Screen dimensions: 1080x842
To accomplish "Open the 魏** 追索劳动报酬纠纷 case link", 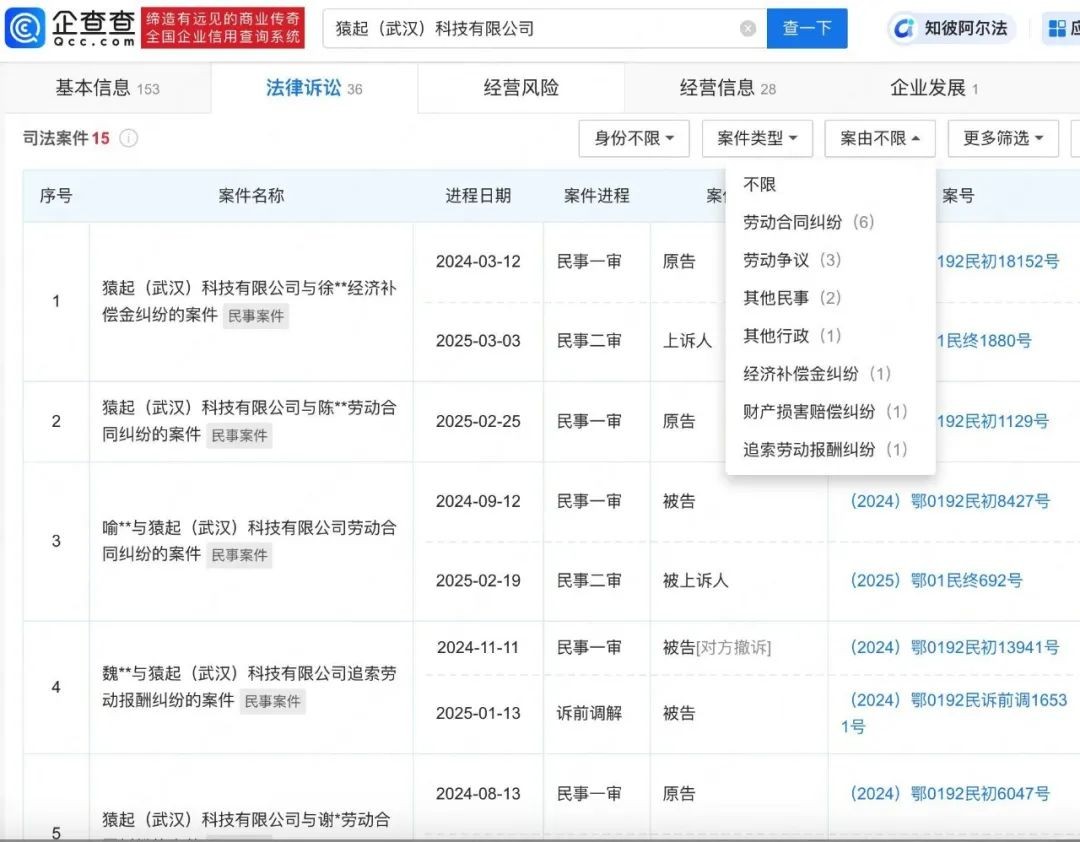I will click(249, 687).
